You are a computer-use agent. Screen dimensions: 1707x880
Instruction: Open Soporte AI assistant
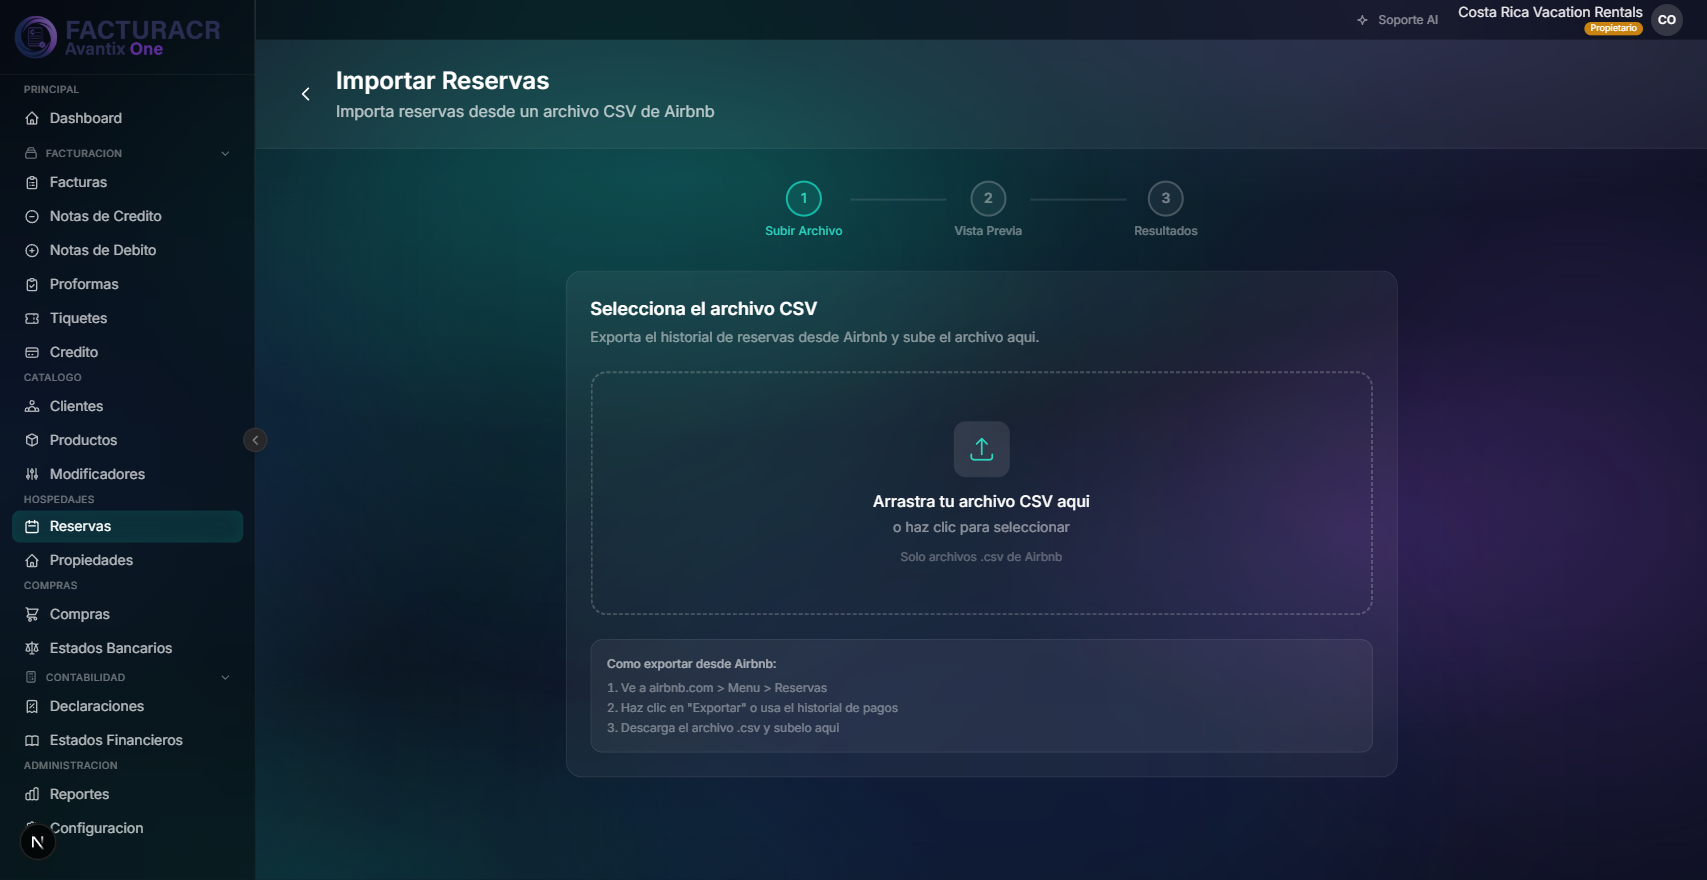1397,20
